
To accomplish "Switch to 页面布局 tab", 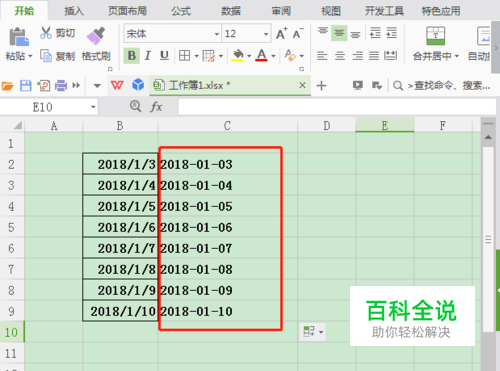I will tap(127, 11).
